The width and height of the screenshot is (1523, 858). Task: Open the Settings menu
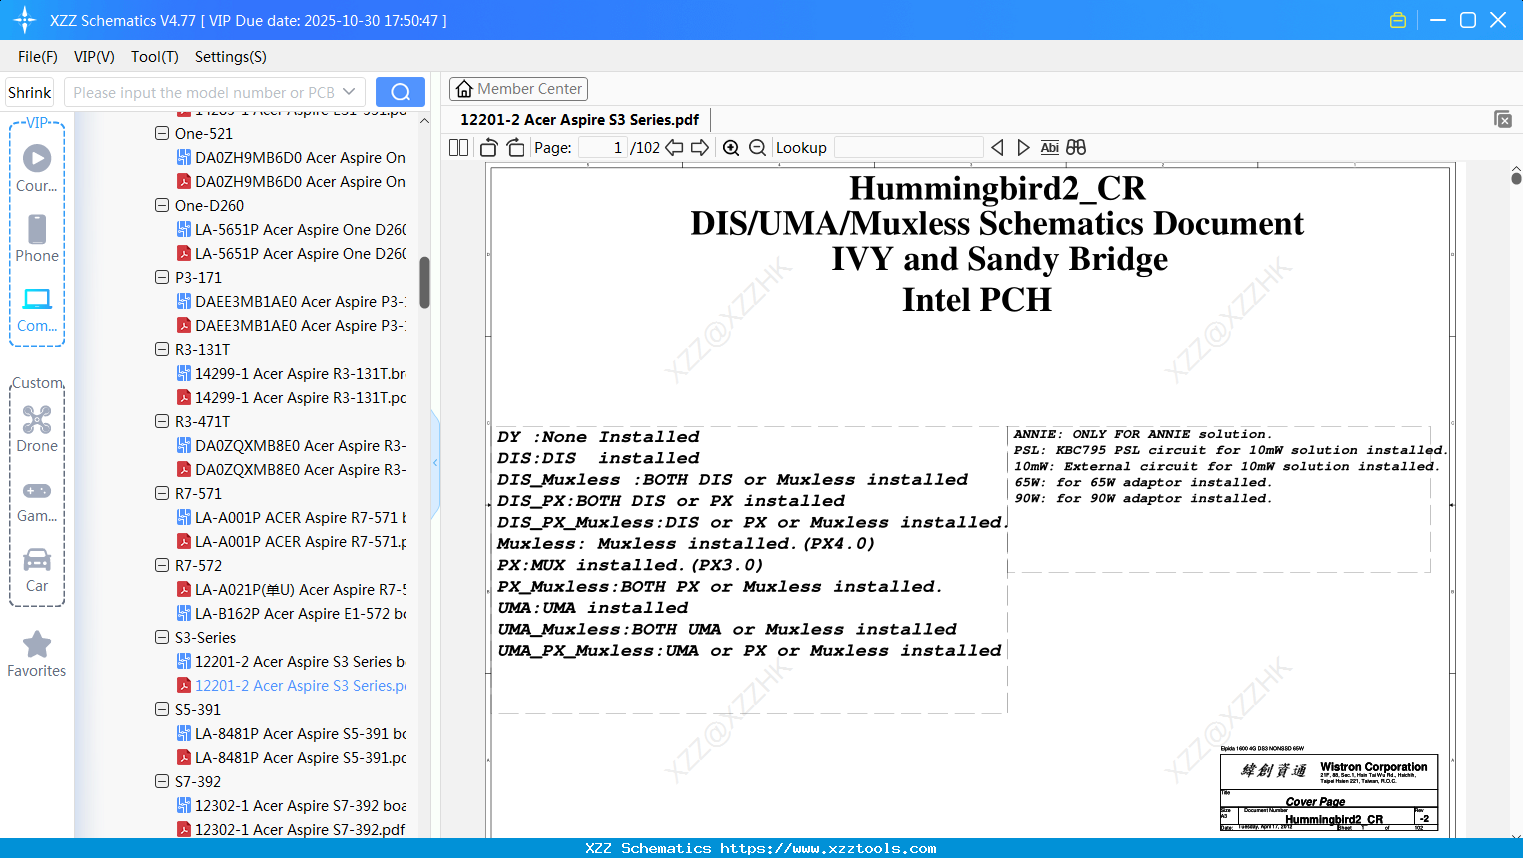click(231, 57)
